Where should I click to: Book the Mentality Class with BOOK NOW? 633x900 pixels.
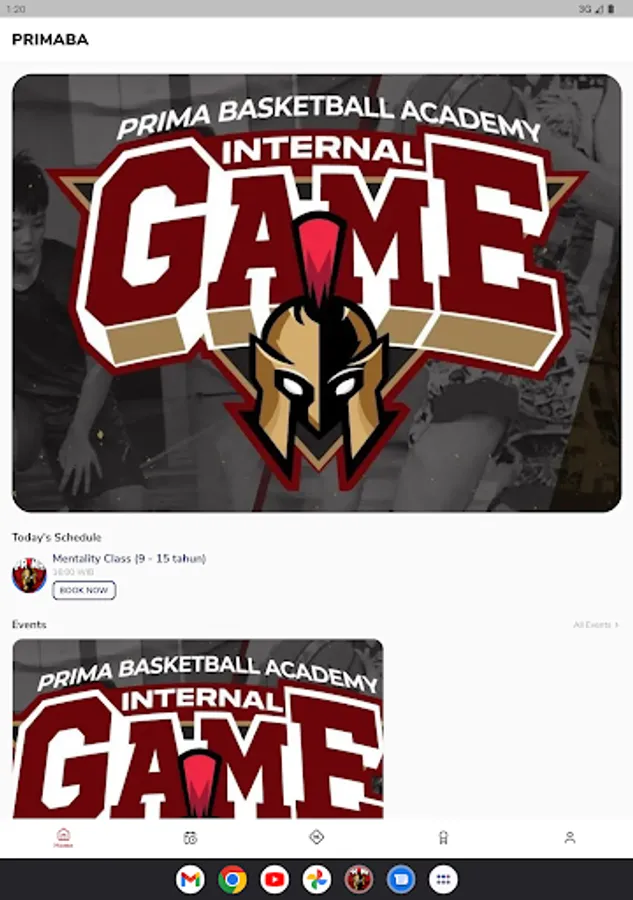click(x=84, y=590)
